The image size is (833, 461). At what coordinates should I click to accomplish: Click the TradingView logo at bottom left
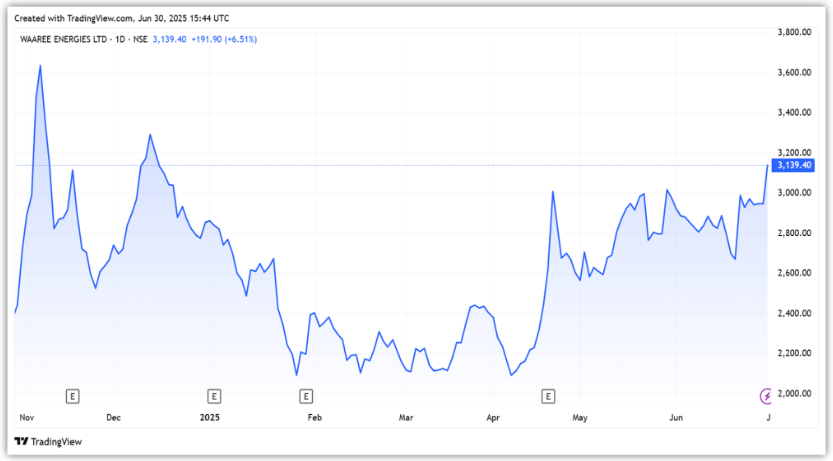[48, 441]
